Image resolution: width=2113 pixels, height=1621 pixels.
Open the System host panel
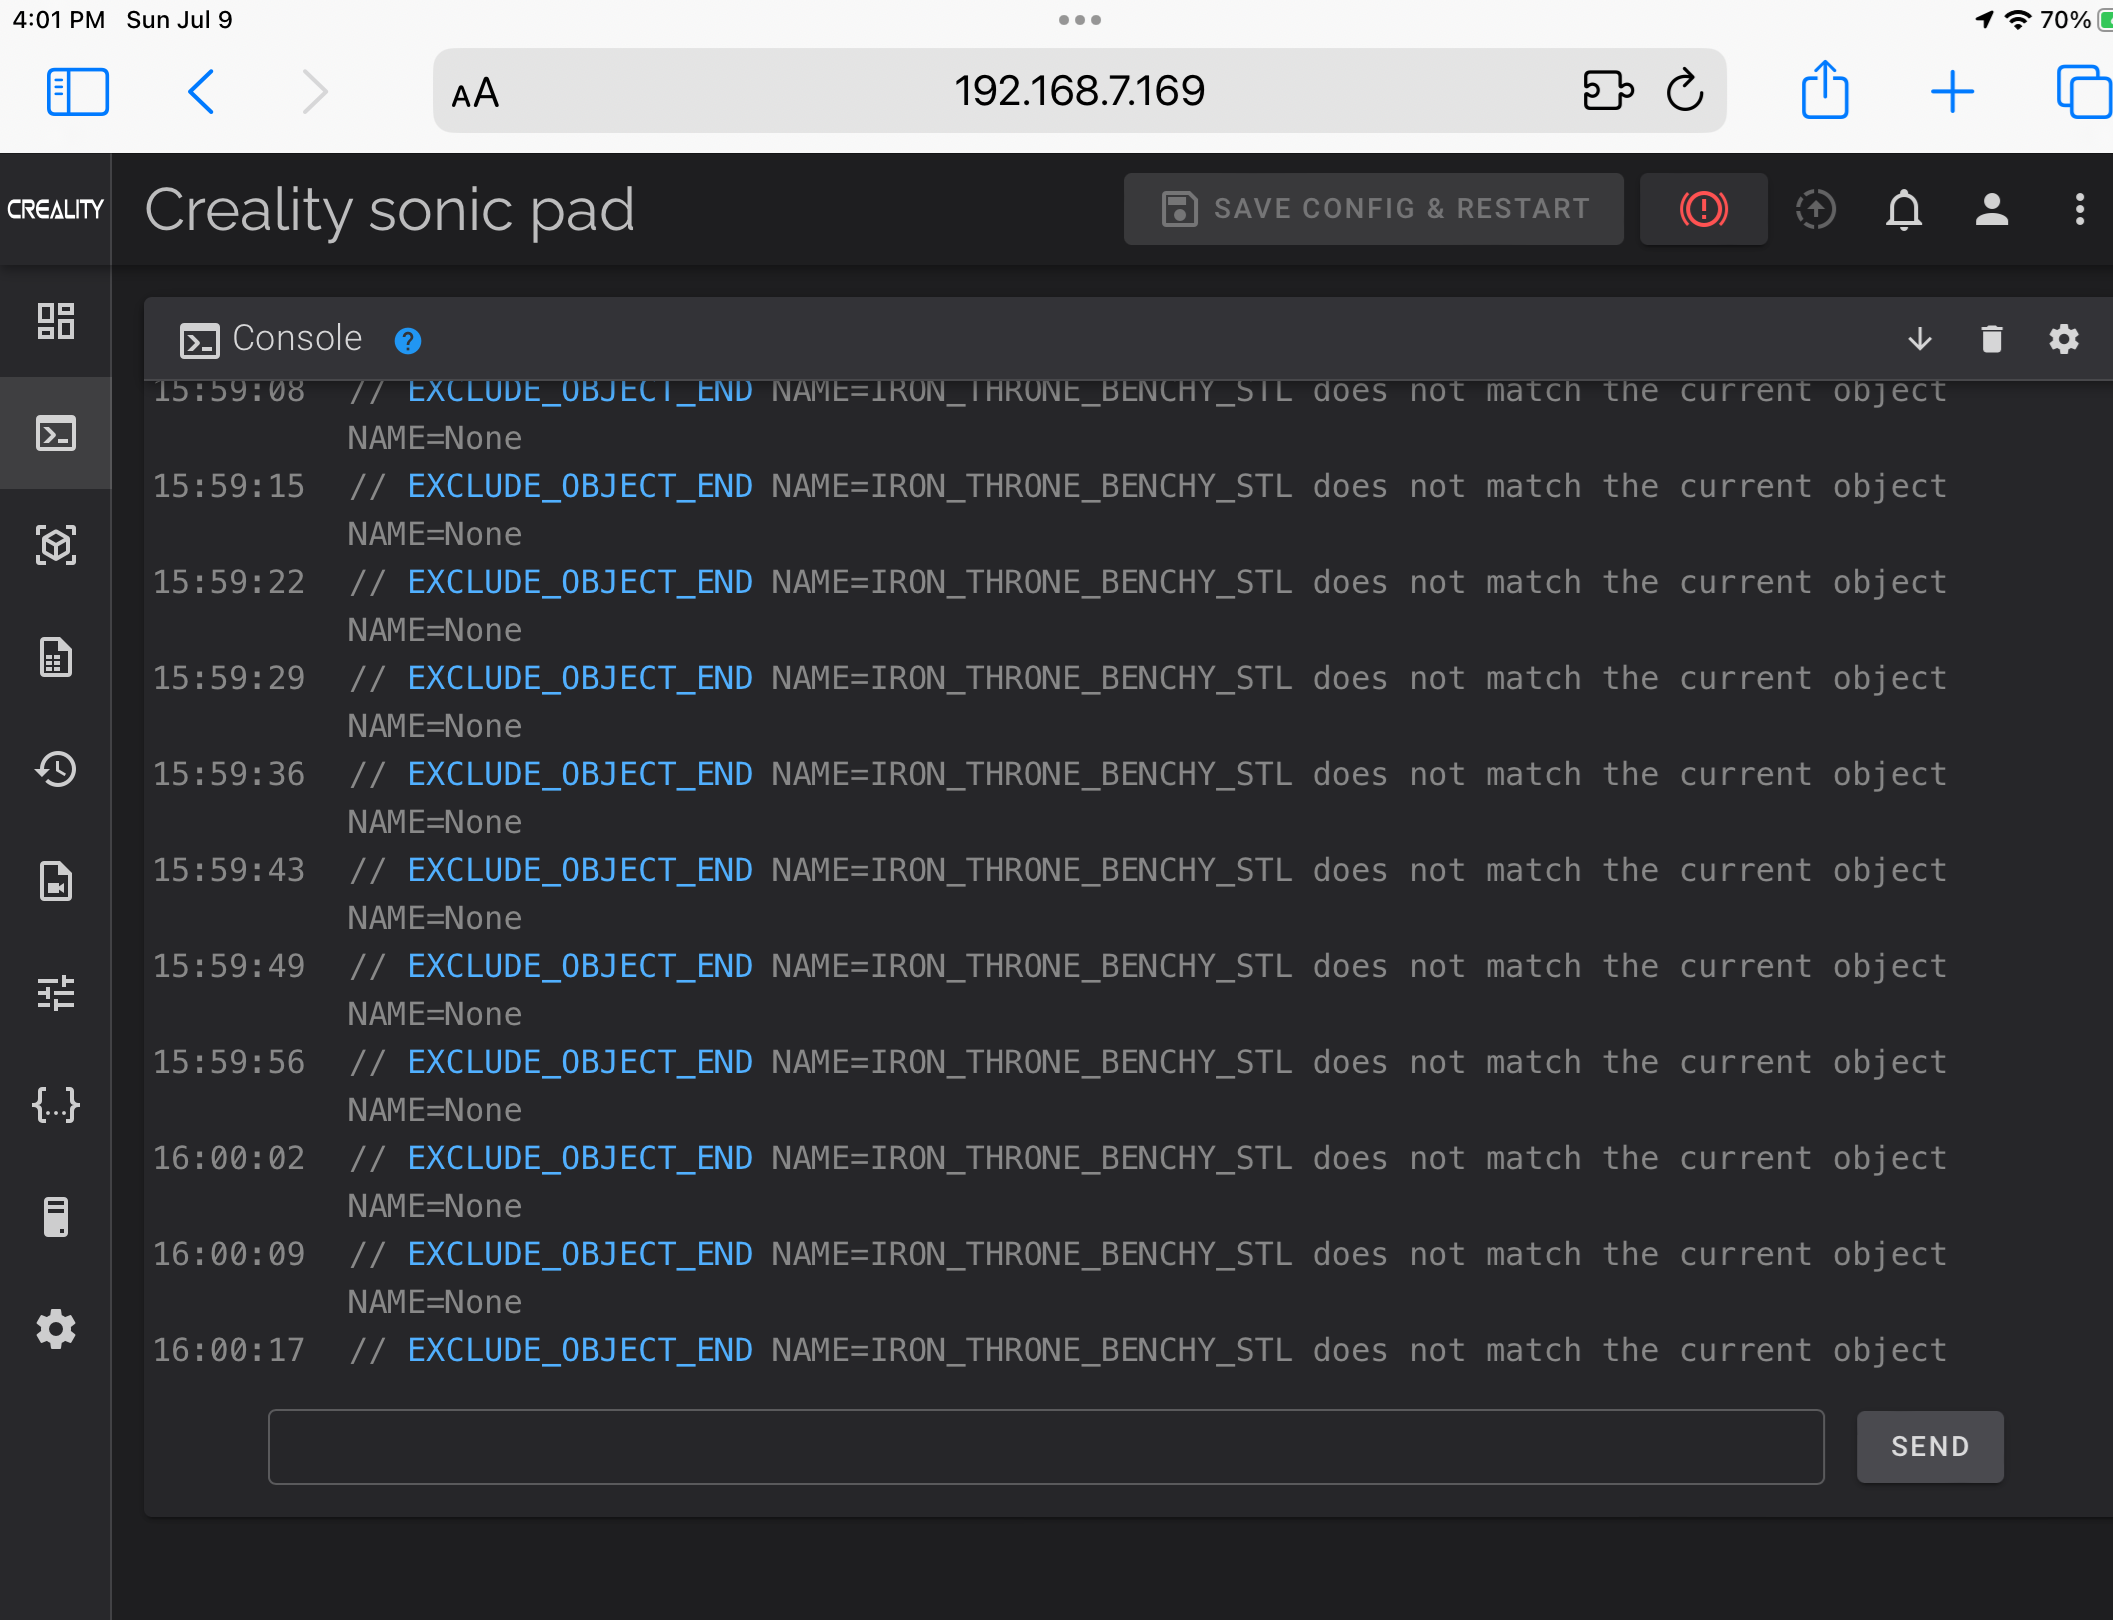(x=55, y=1217)
